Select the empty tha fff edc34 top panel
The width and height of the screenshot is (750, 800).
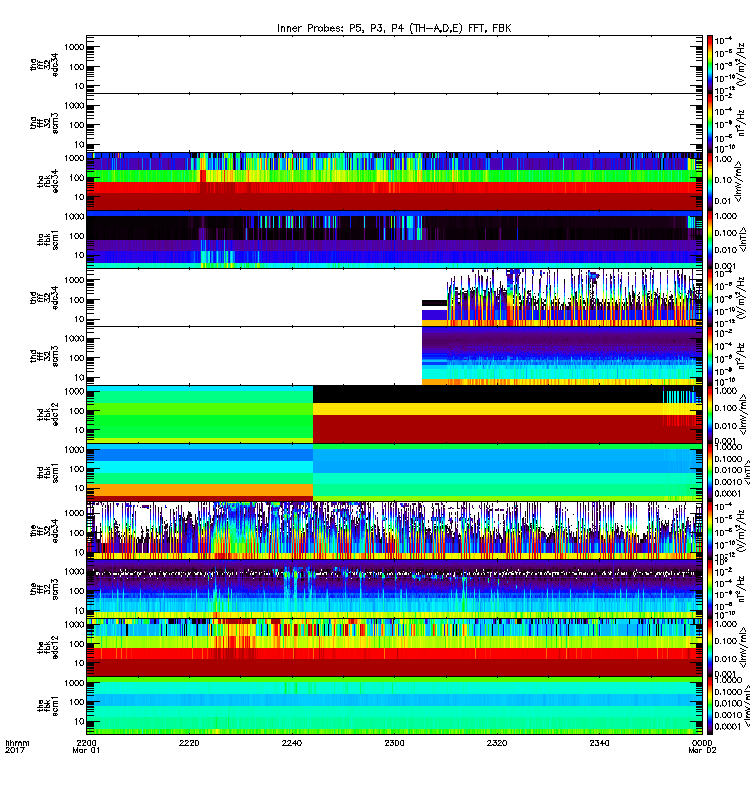[x=394, y=64]
